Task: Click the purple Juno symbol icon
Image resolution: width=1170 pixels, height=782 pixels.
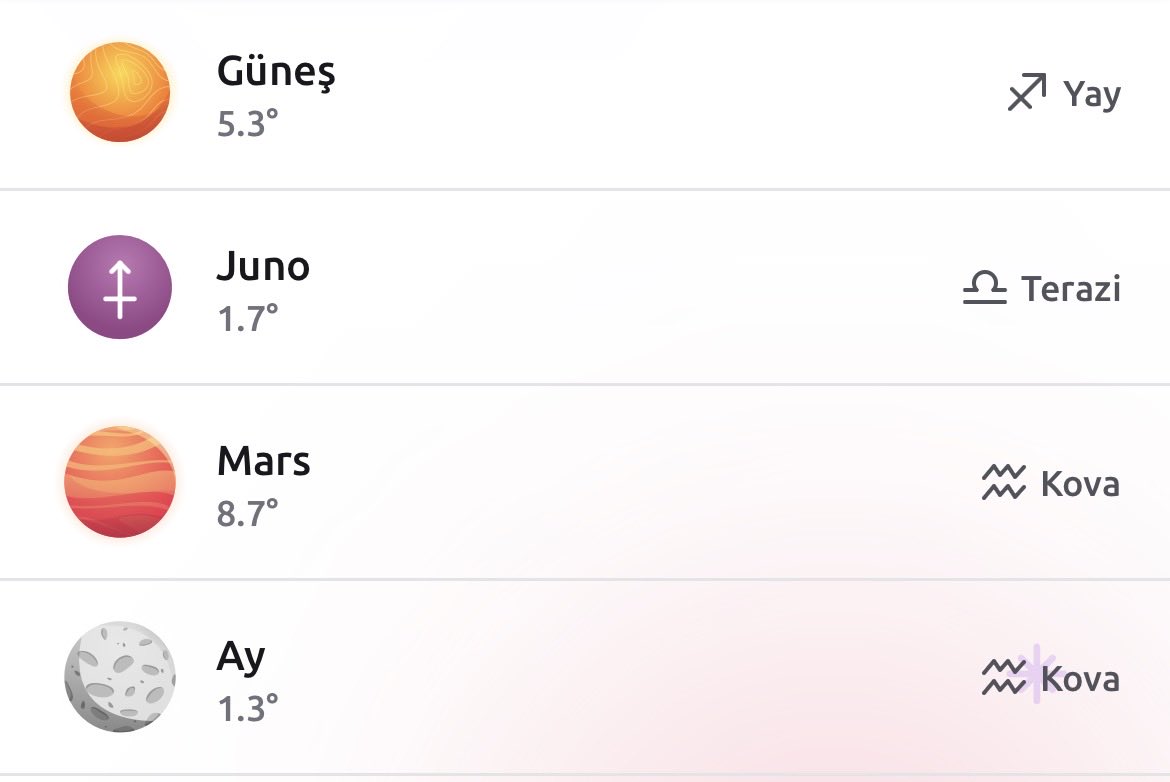Action: point(120,287)
